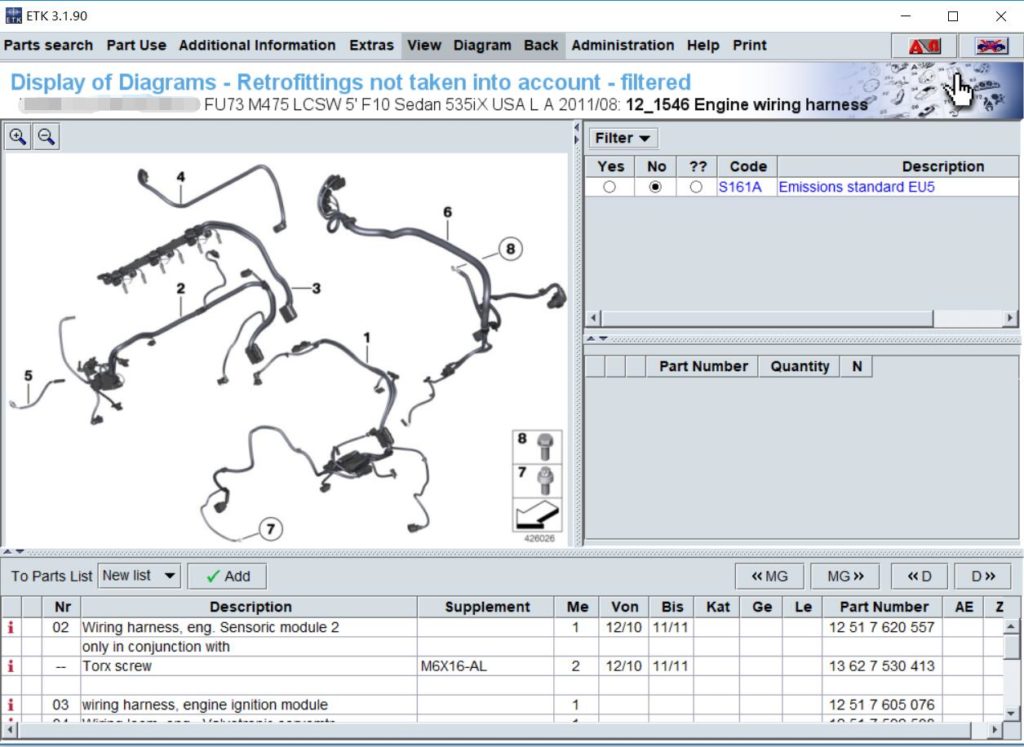The width and height of the screenshot is (1024, 747).
Task: Select the Yes radio button for S161A
Action: (x=610, y=187)
